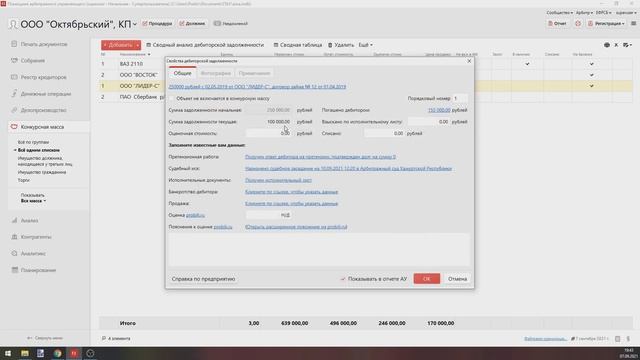Viewport: 640px width, 360px height.
Task: Open the Арбитр menu
Action: pyautogui.click(x=584, y=13)
